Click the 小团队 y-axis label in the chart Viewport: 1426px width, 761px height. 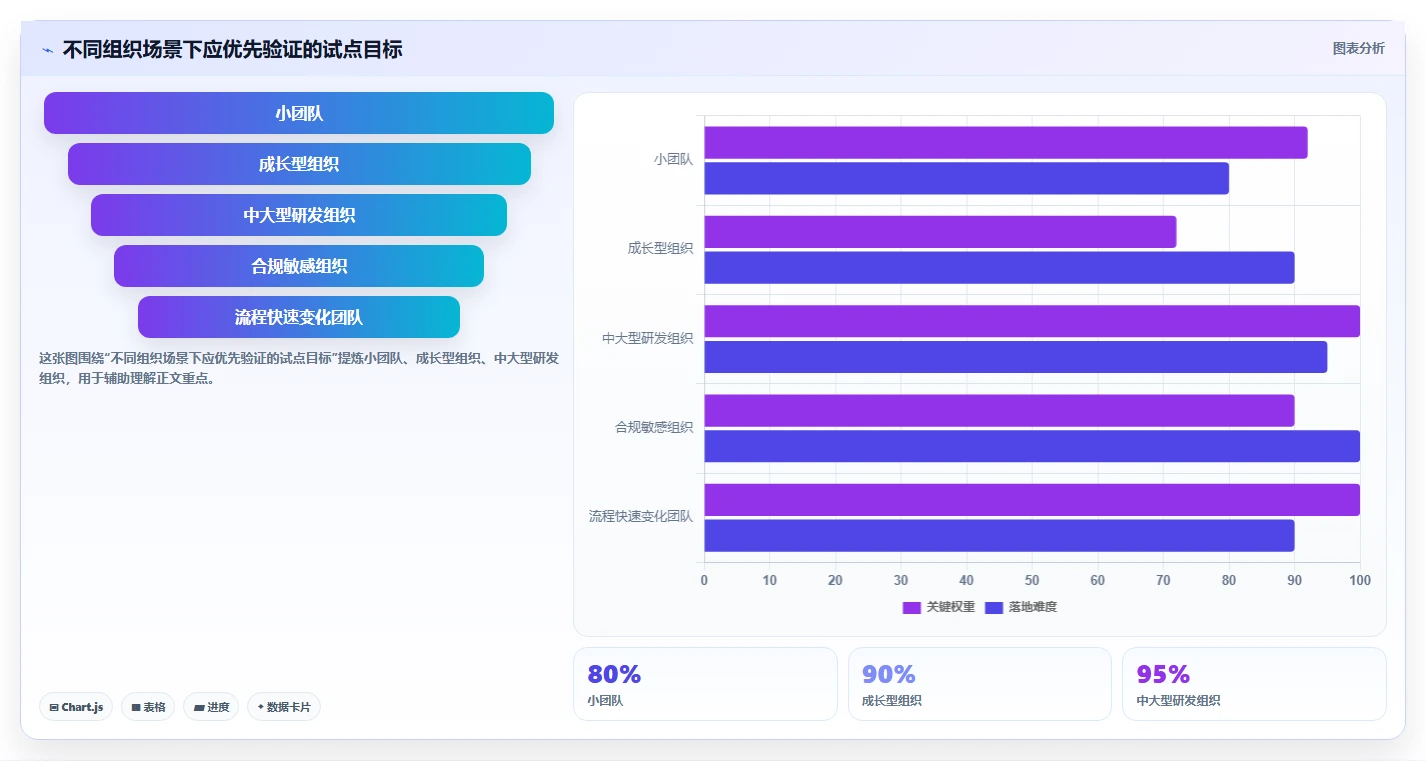(673, 159)
